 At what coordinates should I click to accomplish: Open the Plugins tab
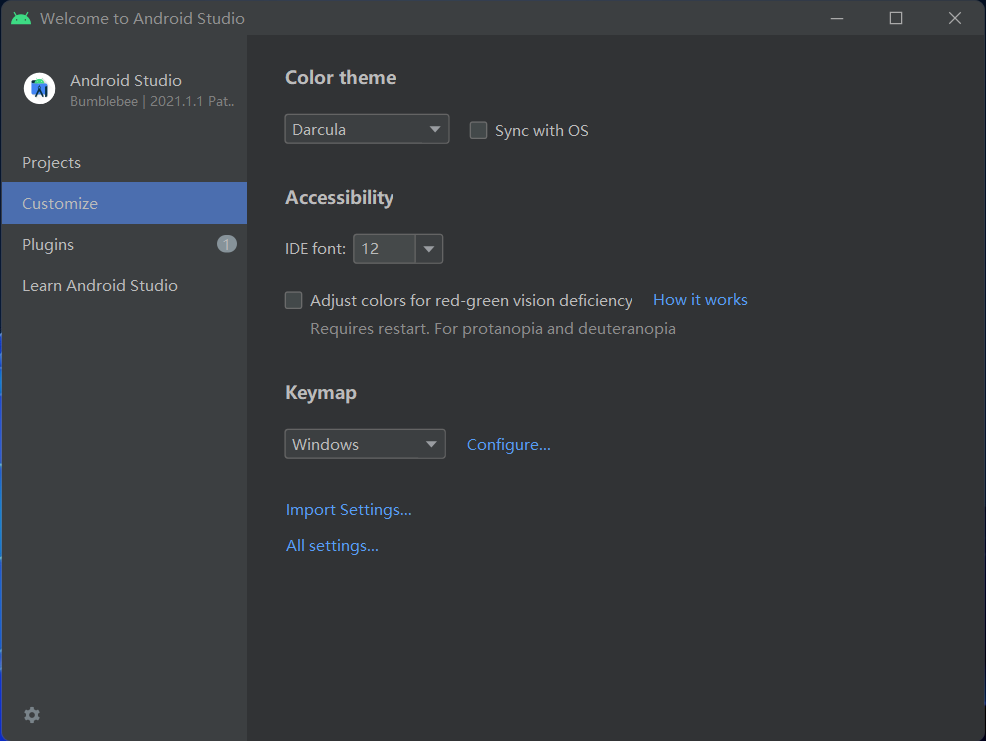coord(125,244)
